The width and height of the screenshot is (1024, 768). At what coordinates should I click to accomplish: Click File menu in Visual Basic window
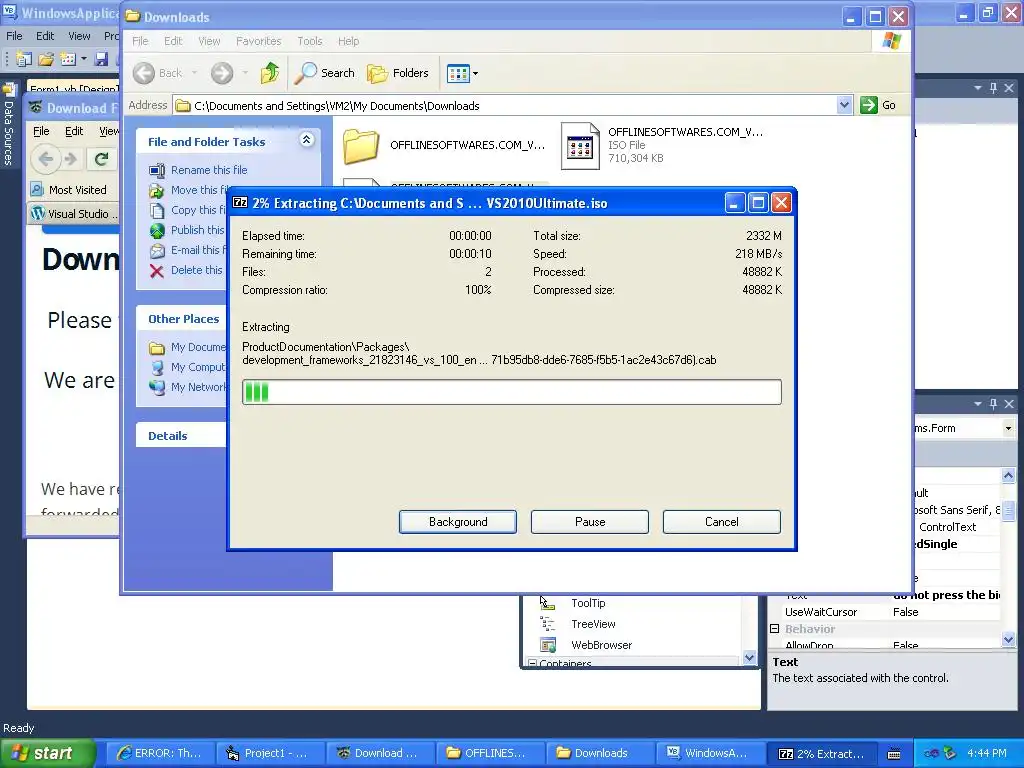(14, 36)
